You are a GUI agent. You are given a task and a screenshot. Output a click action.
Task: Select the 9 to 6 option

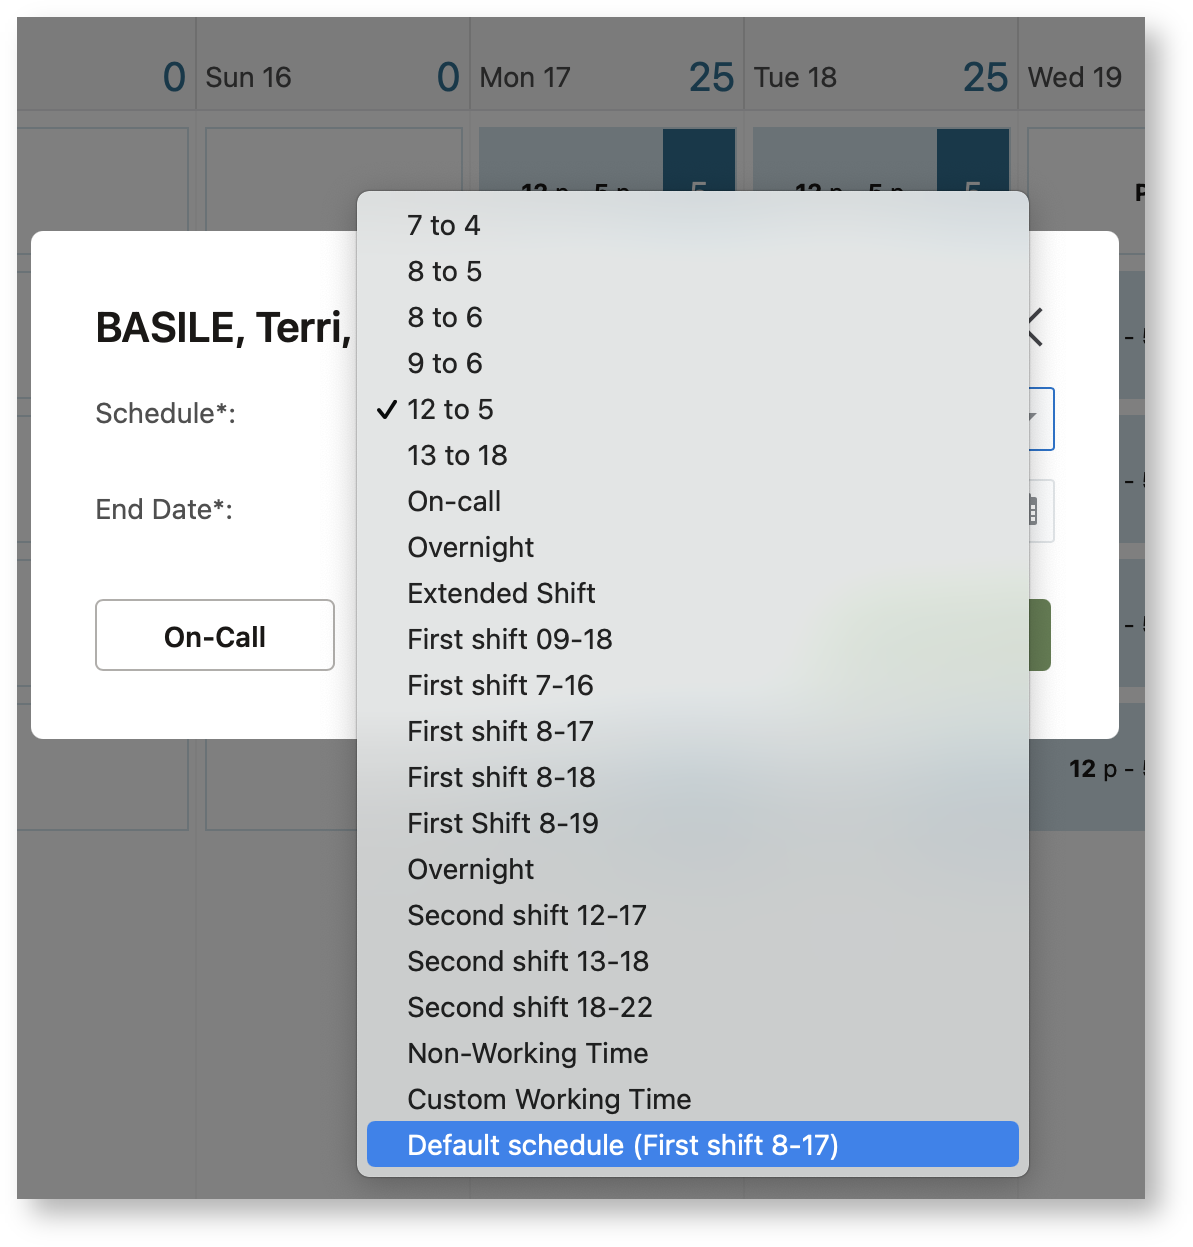point(444,363)
